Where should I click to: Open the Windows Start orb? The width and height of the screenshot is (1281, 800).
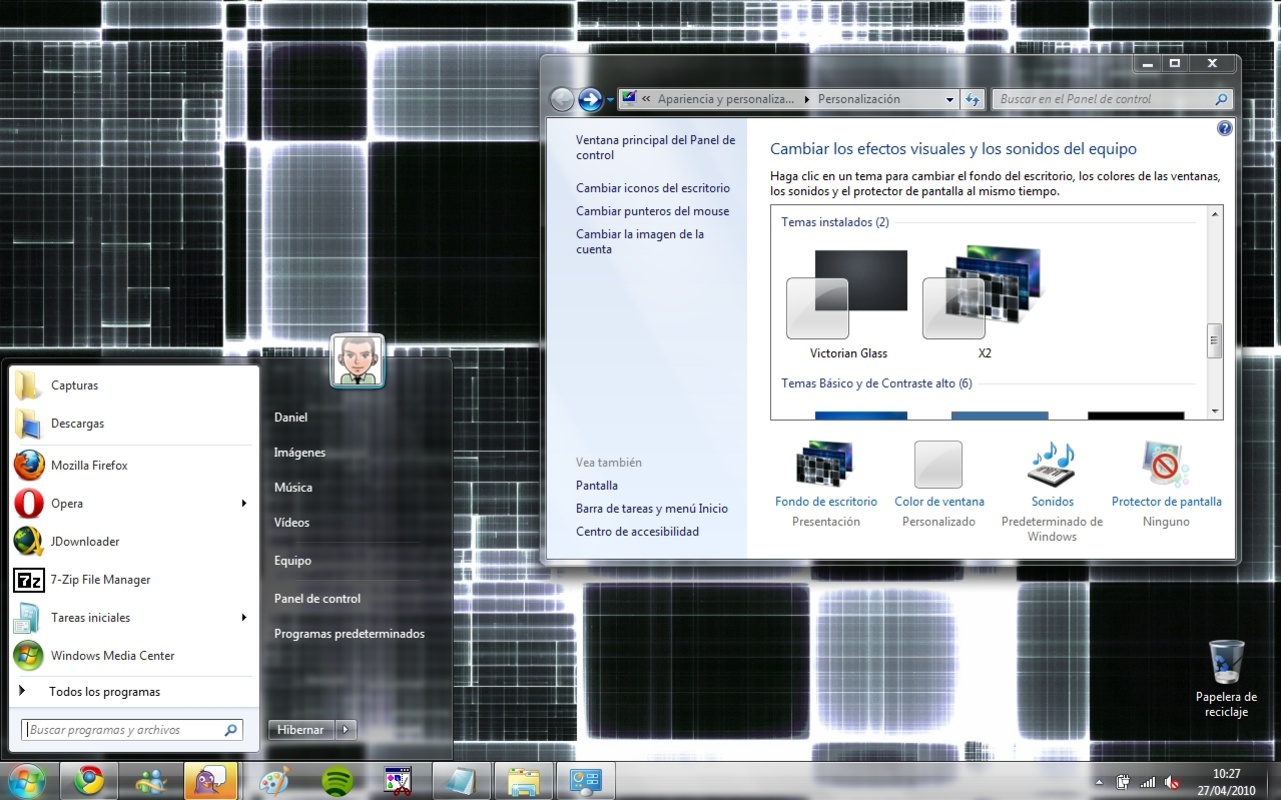[x=25, y=780]
